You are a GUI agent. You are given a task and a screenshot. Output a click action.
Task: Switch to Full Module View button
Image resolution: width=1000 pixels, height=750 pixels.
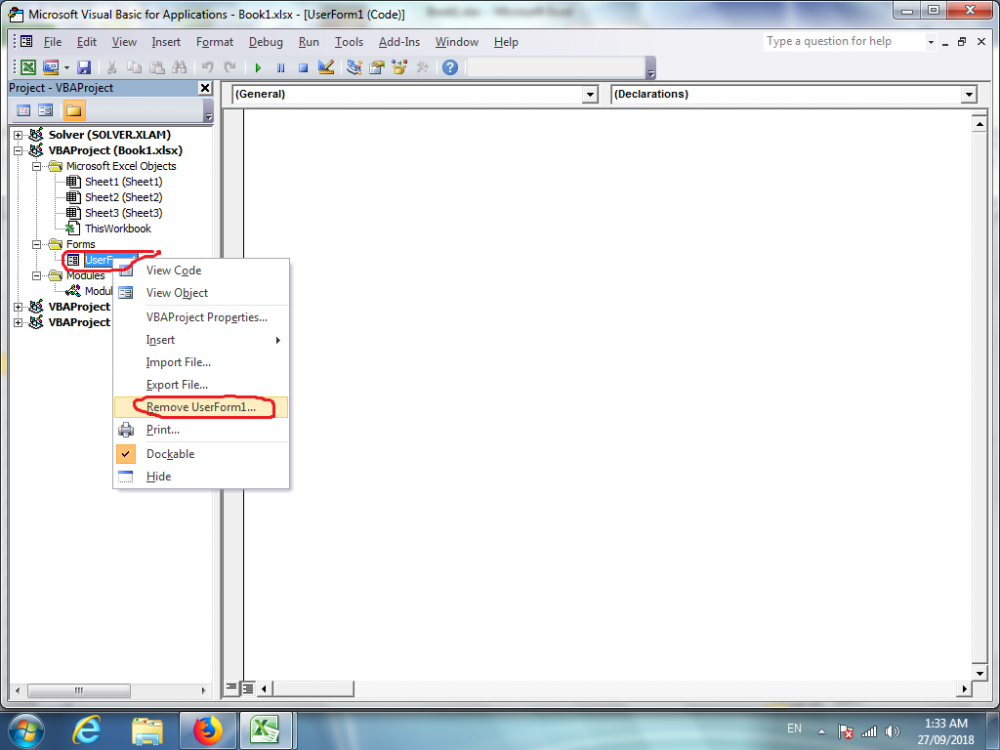[247, 688]
